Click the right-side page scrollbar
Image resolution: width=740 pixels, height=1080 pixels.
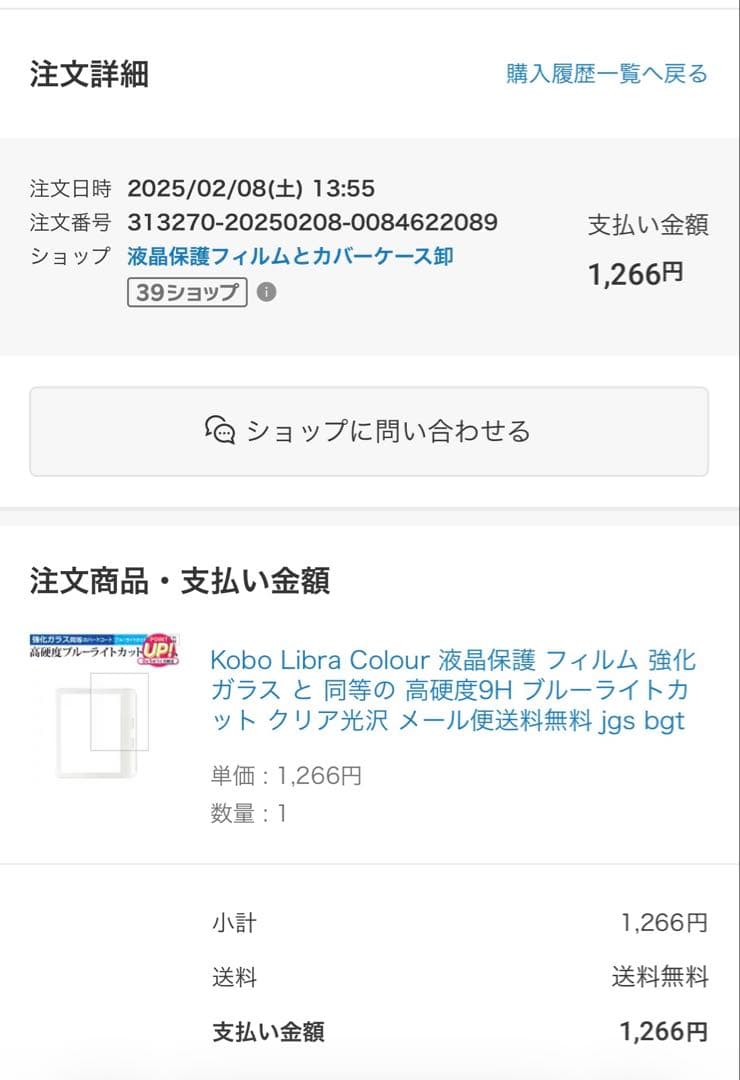[734, 540]
